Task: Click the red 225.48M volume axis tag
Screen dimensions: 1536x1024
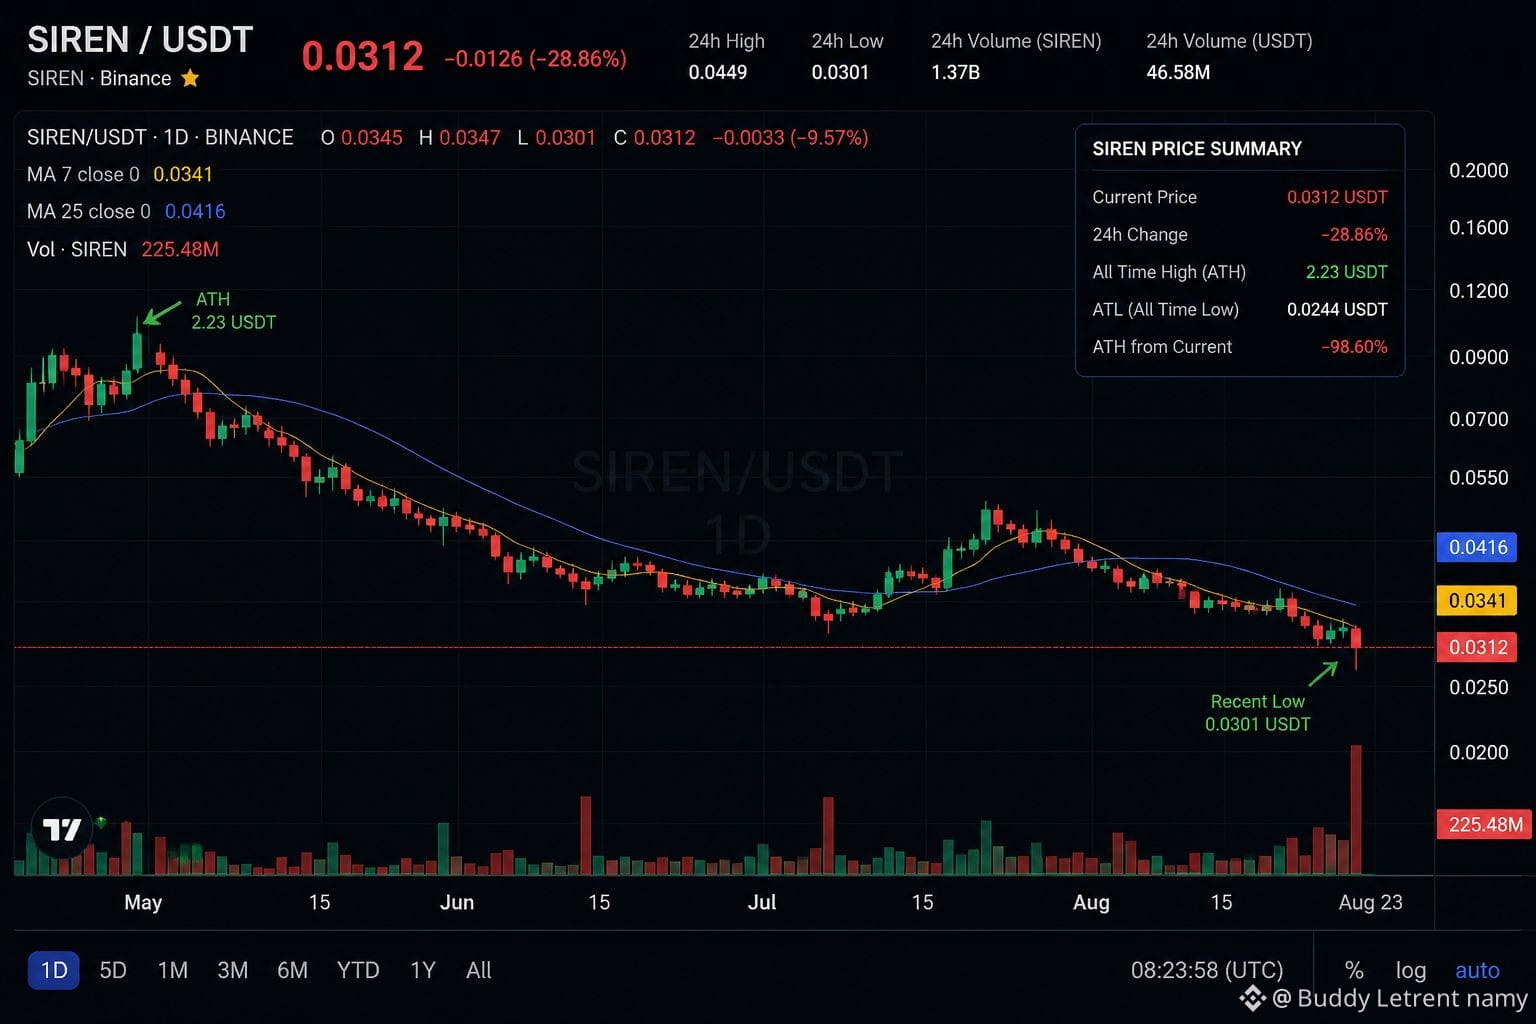Action: click(1485, 824)
